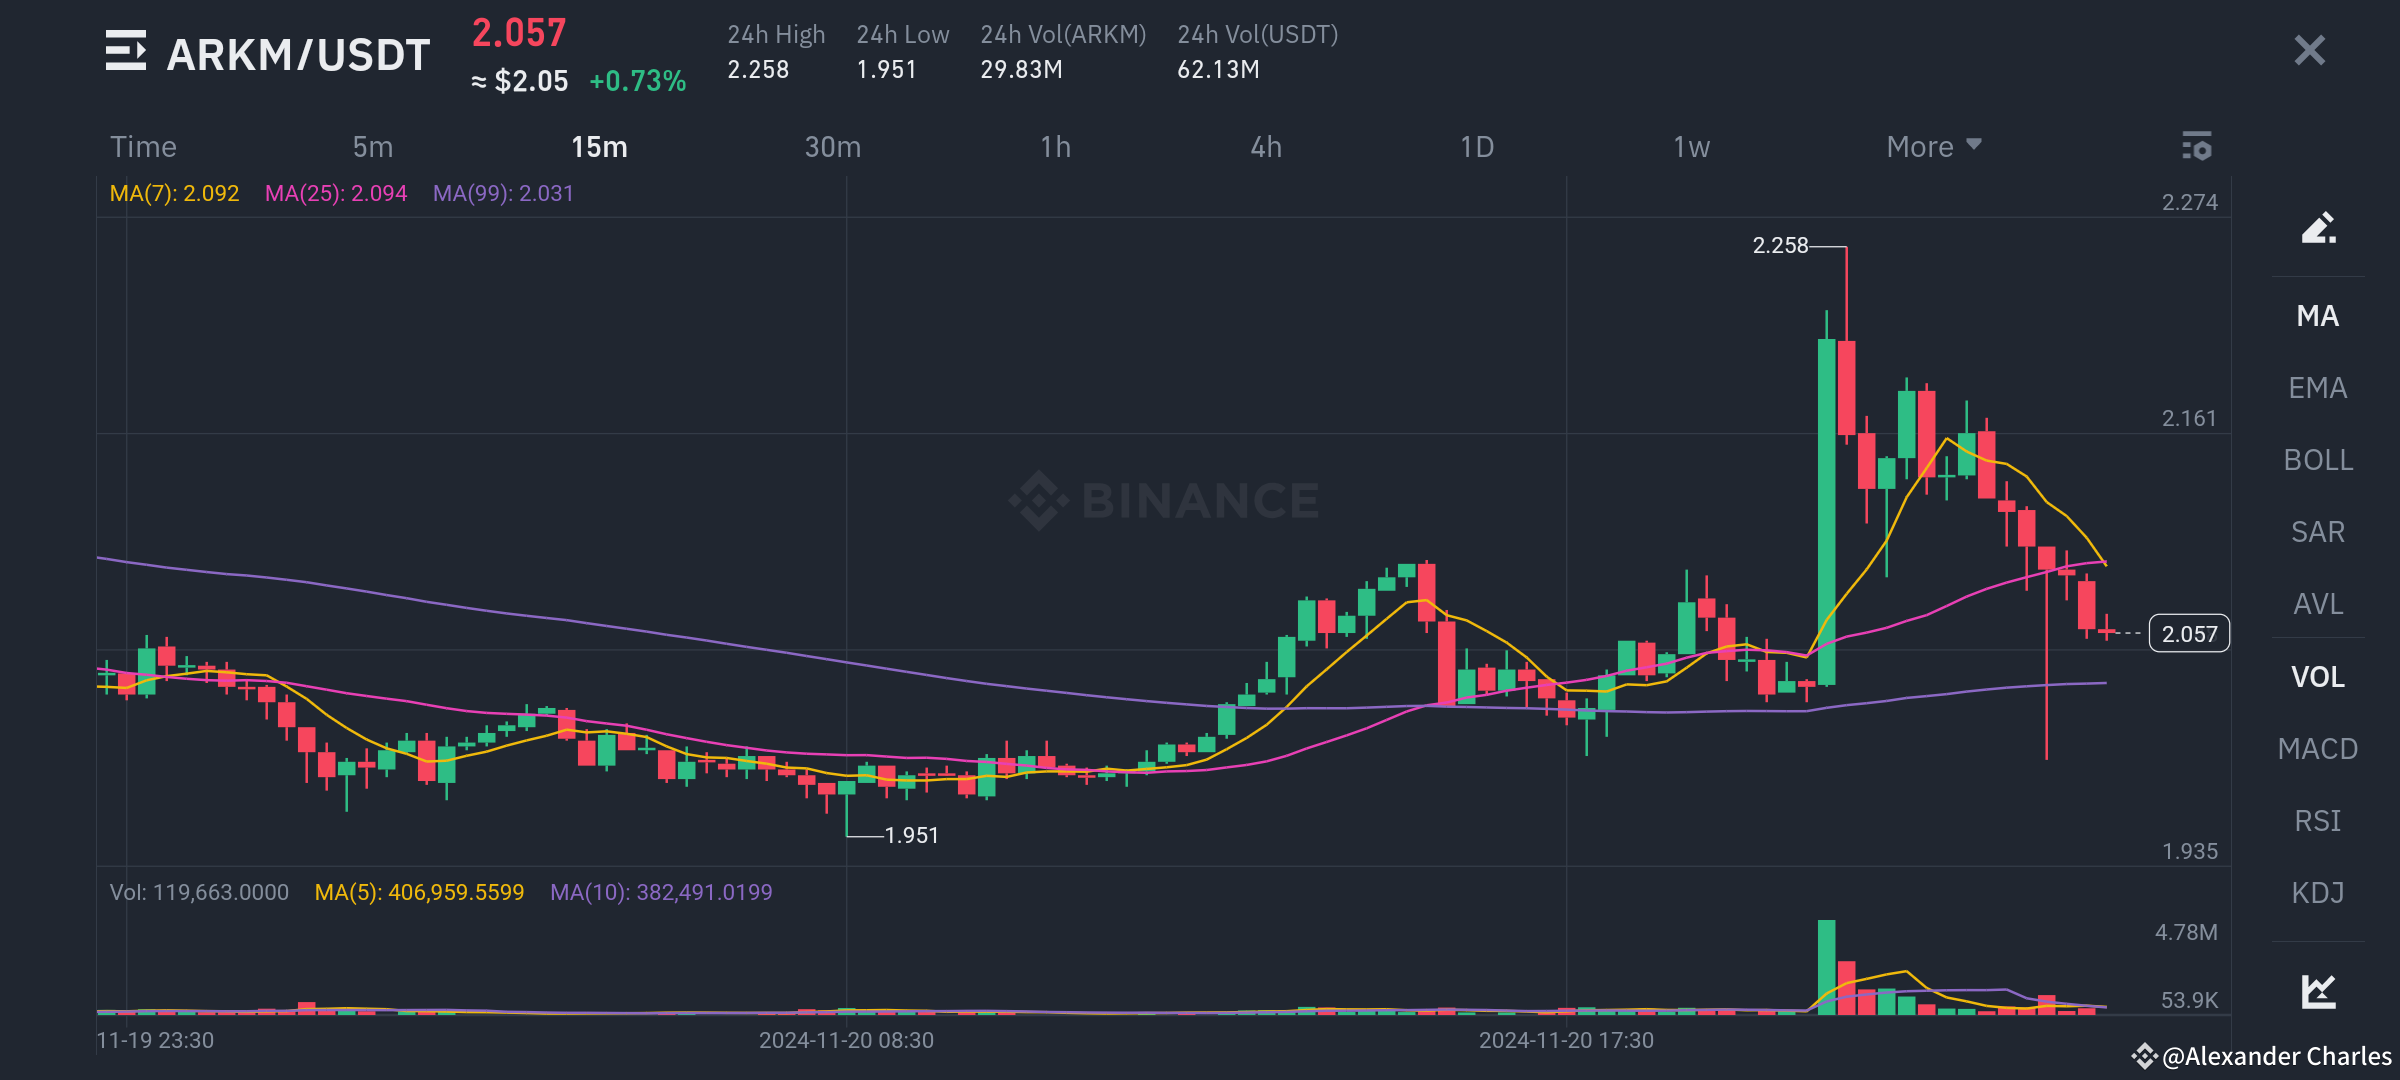The width and height of the screenshot is (2400, 1080).
Task: Toggle the VOL indicator off
Action: click(x=2317, y=676)
